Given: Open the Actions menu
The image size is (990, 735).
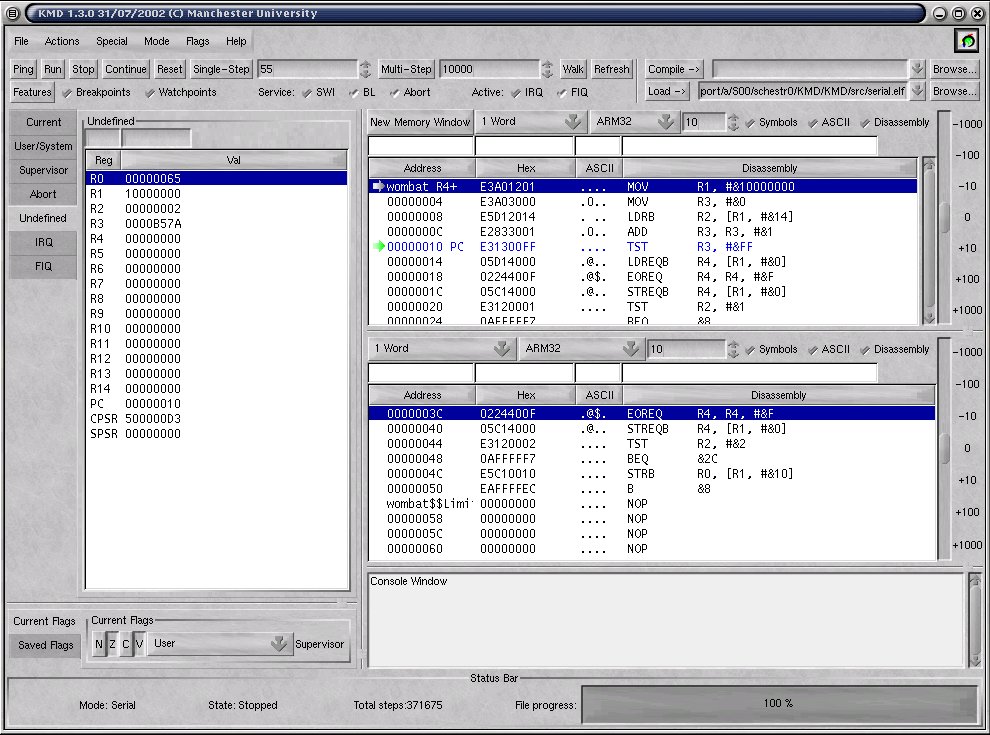Looking at the screenshot, I should [62, 41].
